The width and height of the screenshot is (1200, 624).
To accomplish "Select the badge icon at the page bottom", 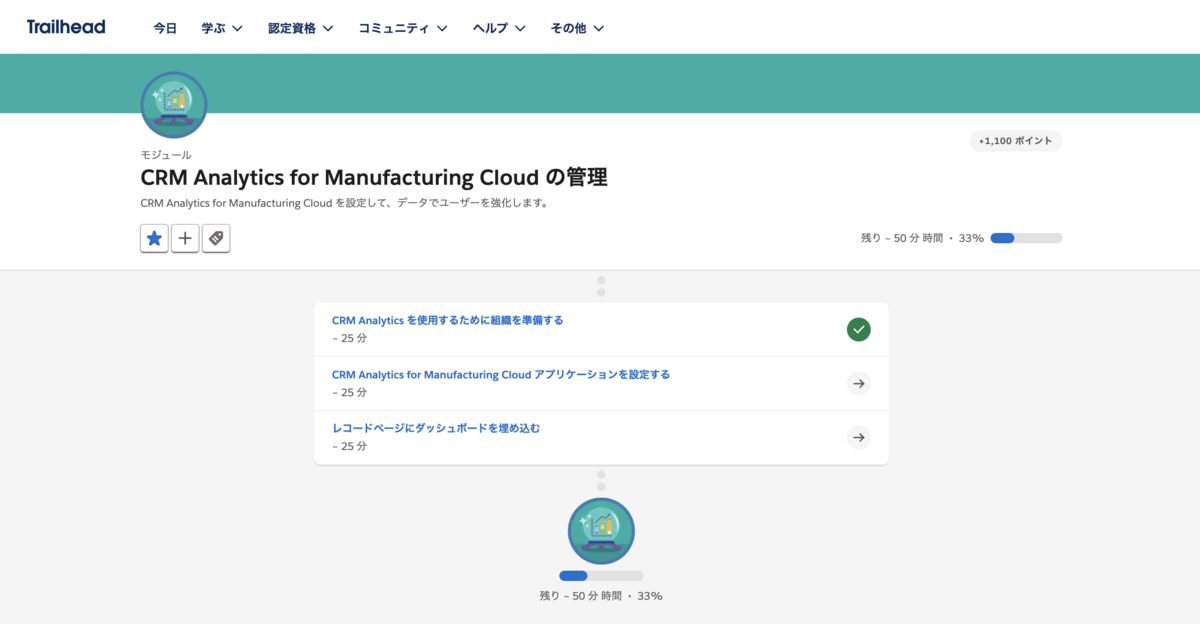I will 601,531.
